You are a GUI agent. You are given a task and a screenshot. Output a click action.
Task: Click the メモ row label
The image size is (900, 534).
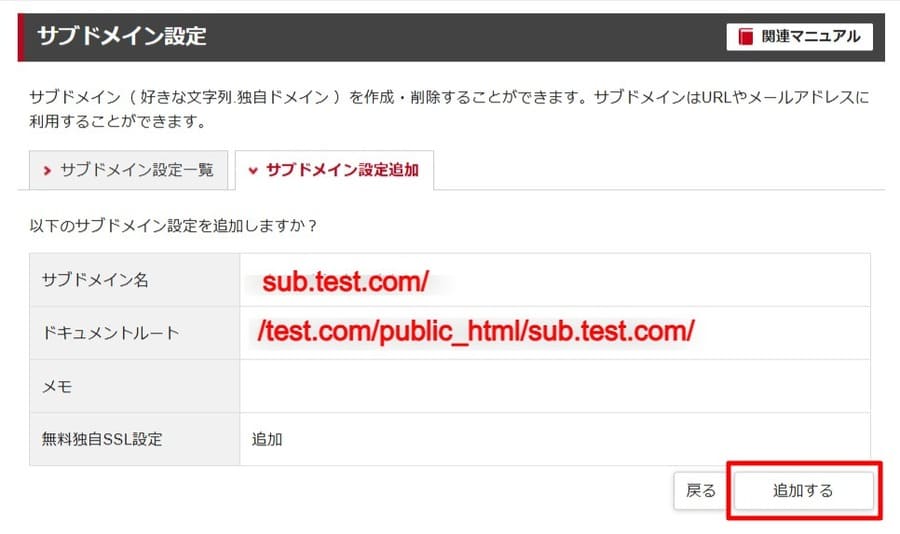coord(57,386)
